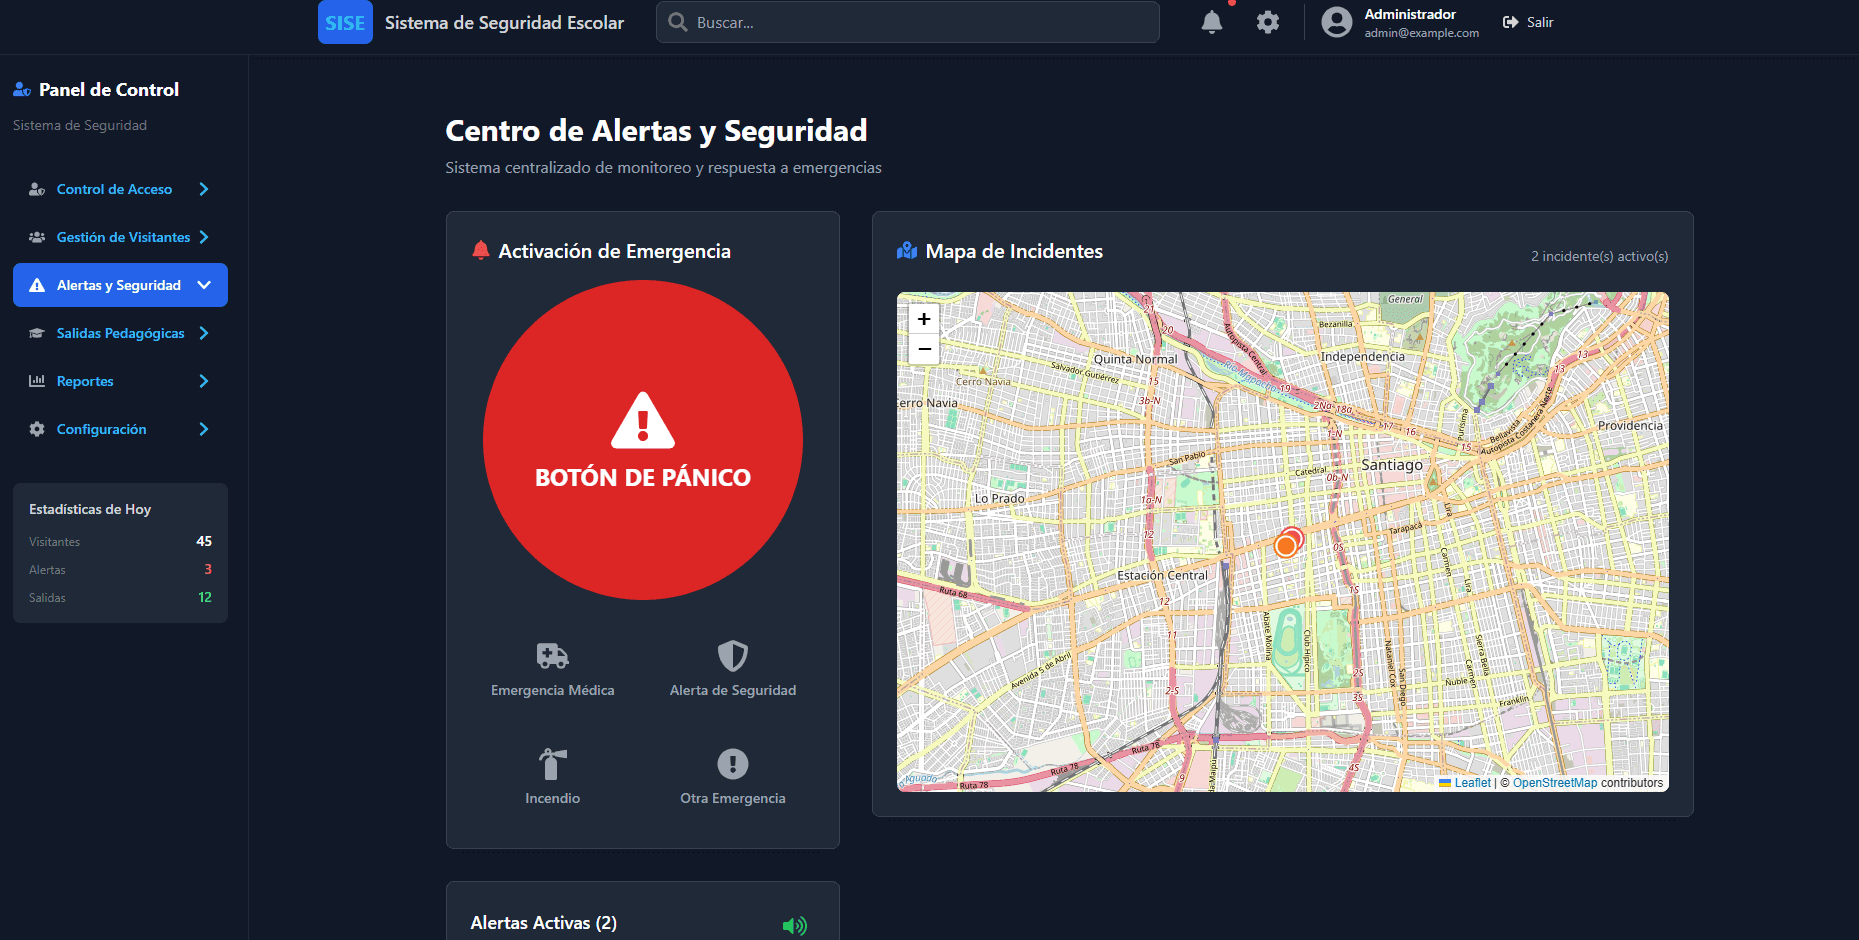1859x940 pixels.
Task: Open the notifications bell icon
Action: [1211, 22]
